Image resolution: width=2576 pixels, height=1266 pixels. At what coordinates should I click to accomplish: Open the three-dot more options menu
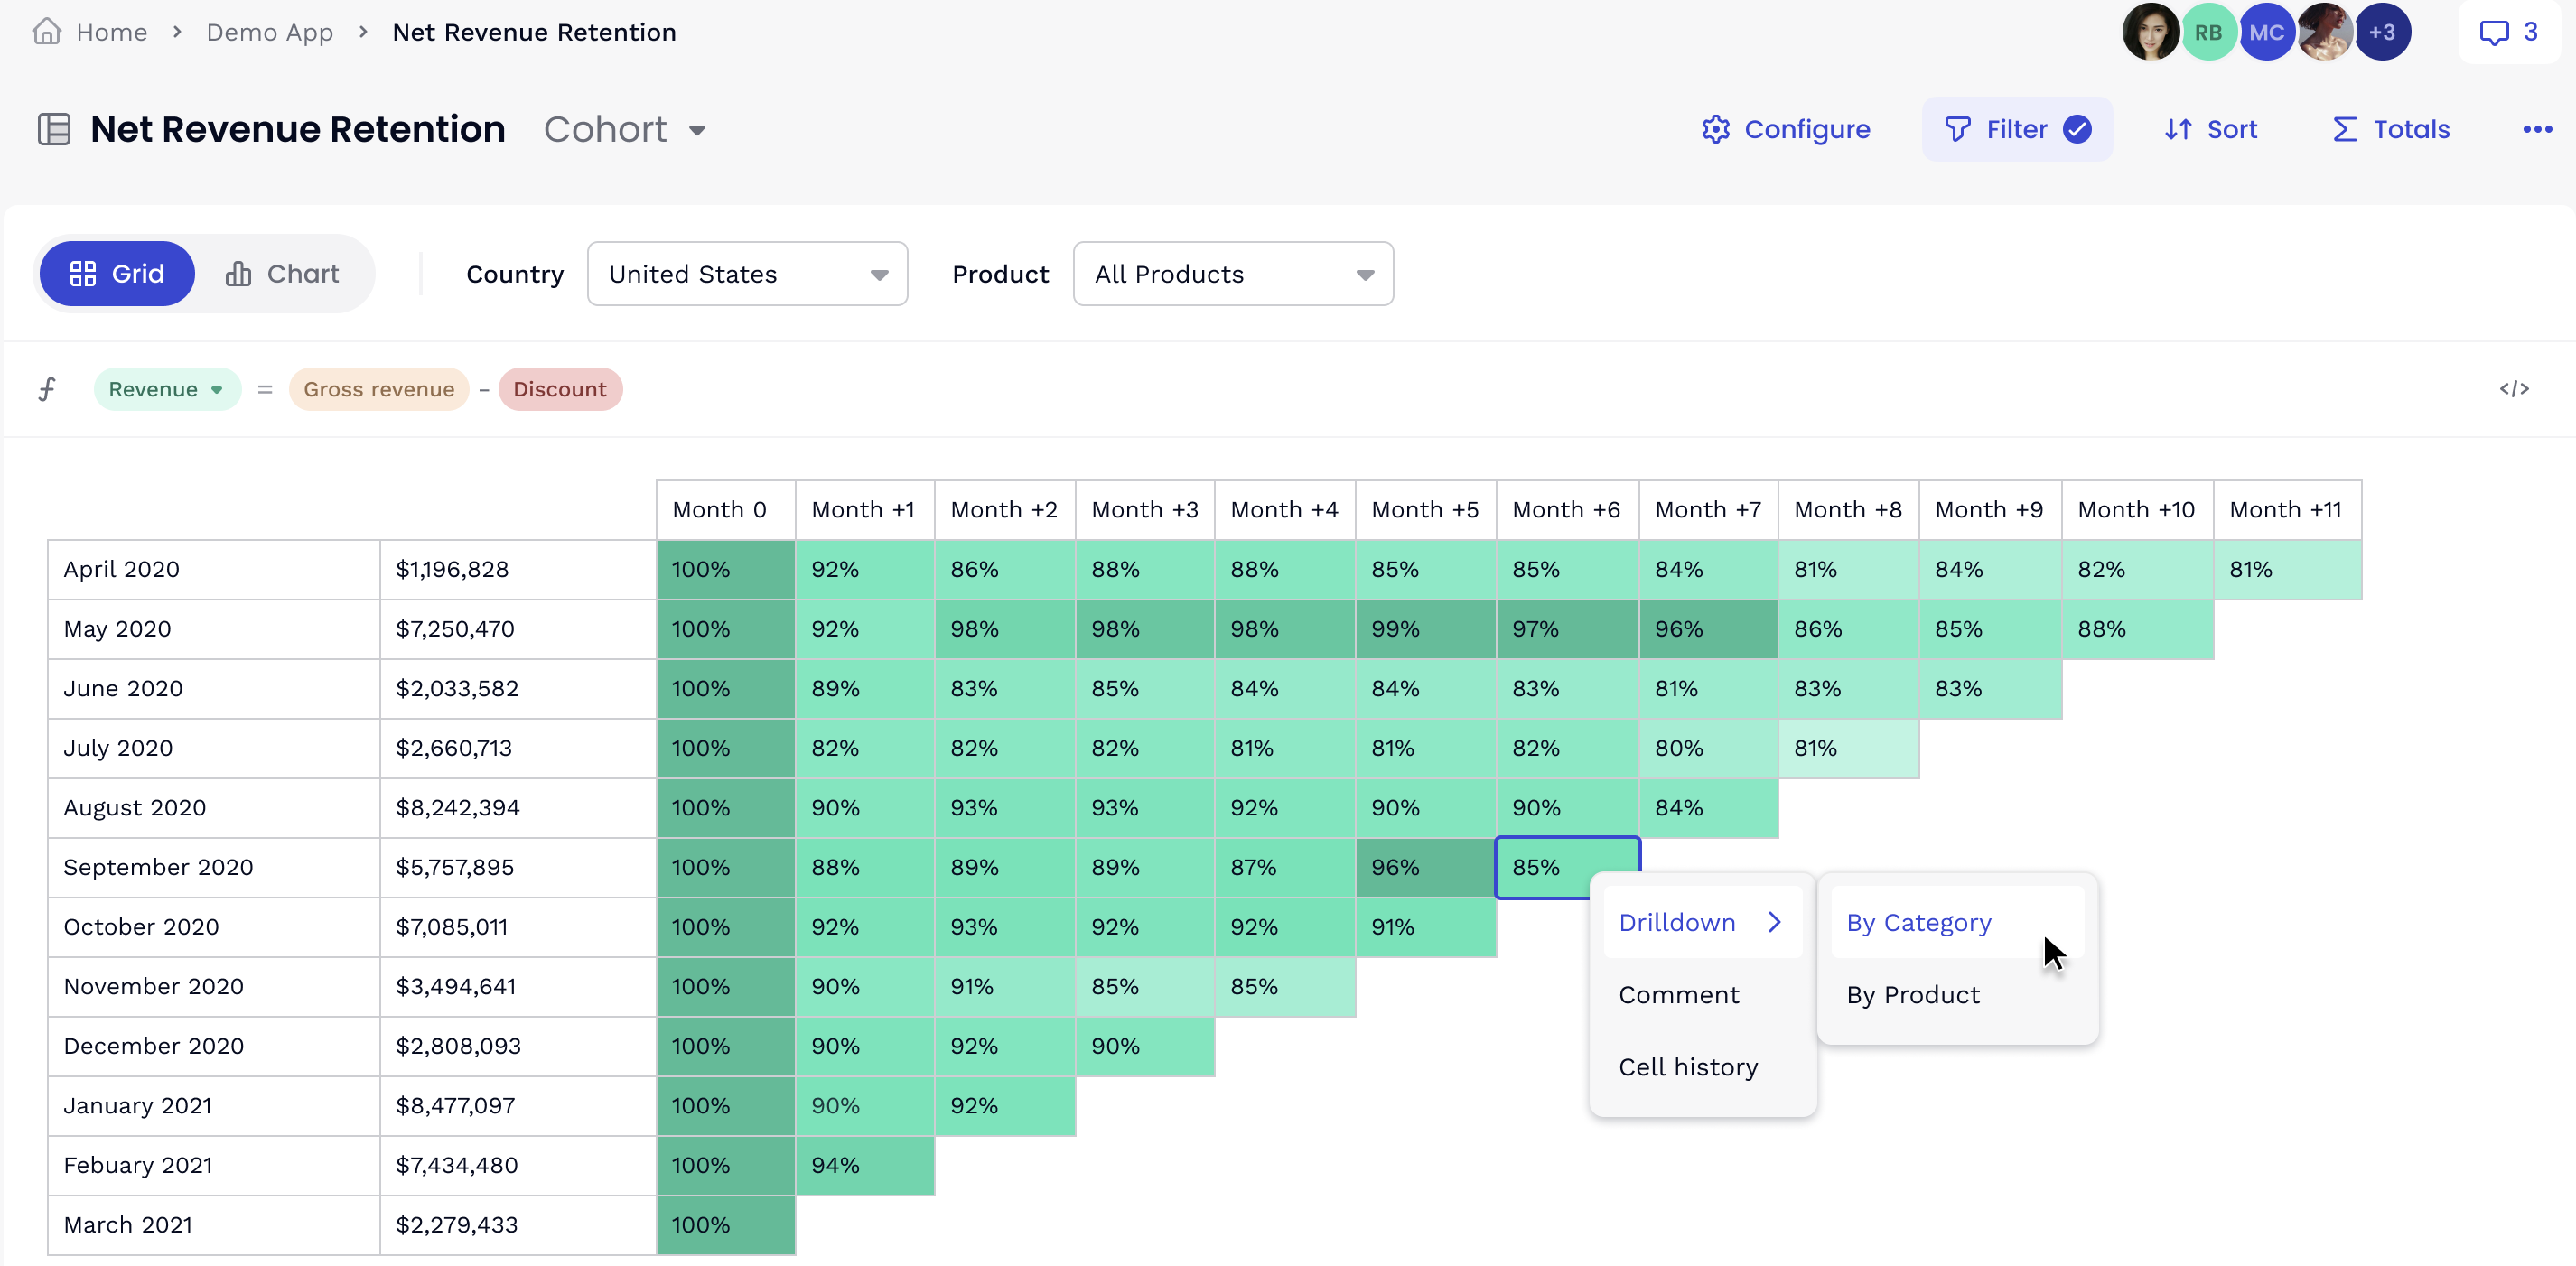tap(2537, 130)
